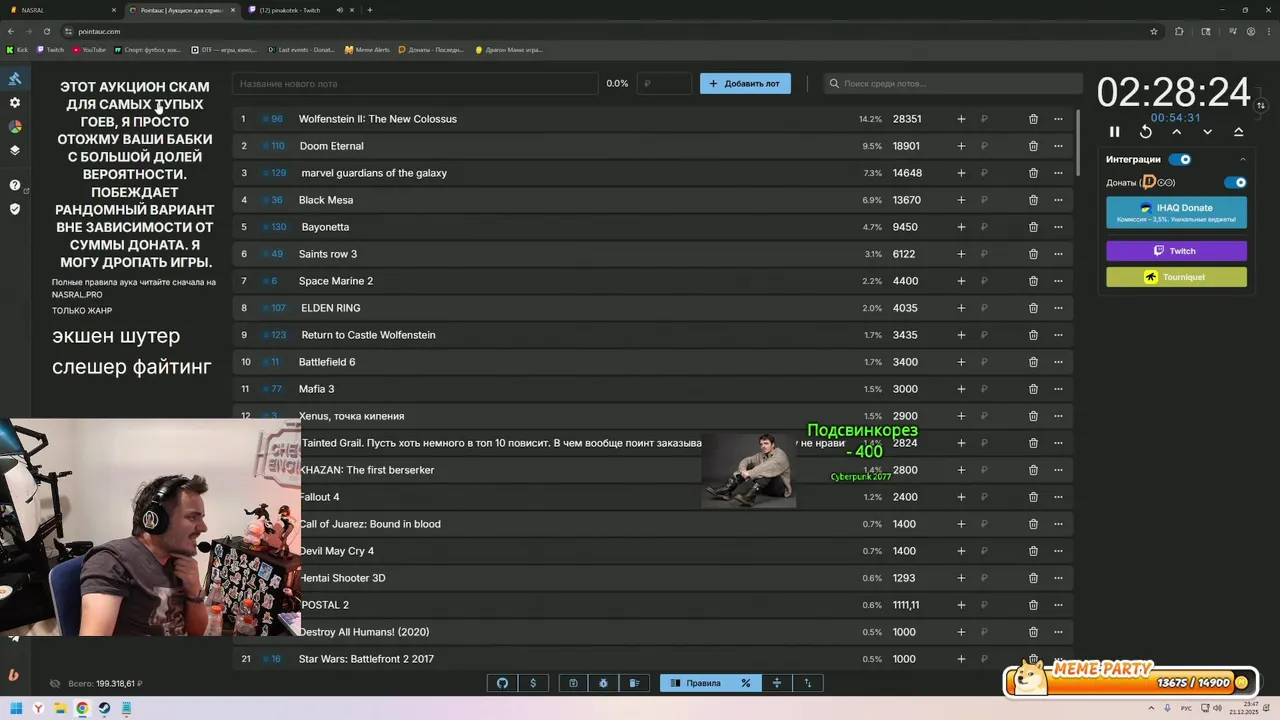Click the Tourniquet integration button
The width and height of the screenshot is (1280, 720).
(1176, 277)
